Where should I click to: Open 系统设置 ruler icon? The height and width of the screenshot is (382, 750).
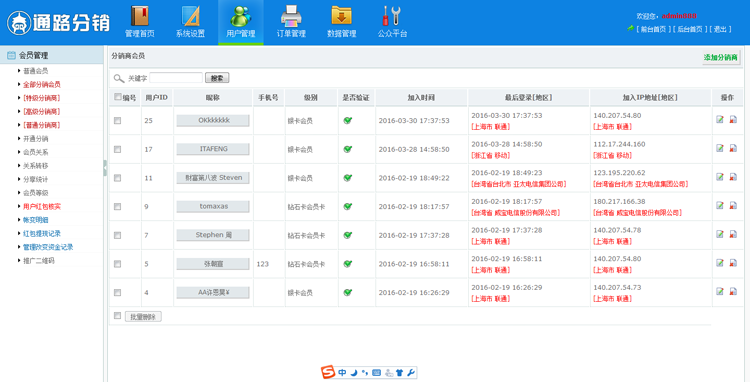click(x=190, y=16)
